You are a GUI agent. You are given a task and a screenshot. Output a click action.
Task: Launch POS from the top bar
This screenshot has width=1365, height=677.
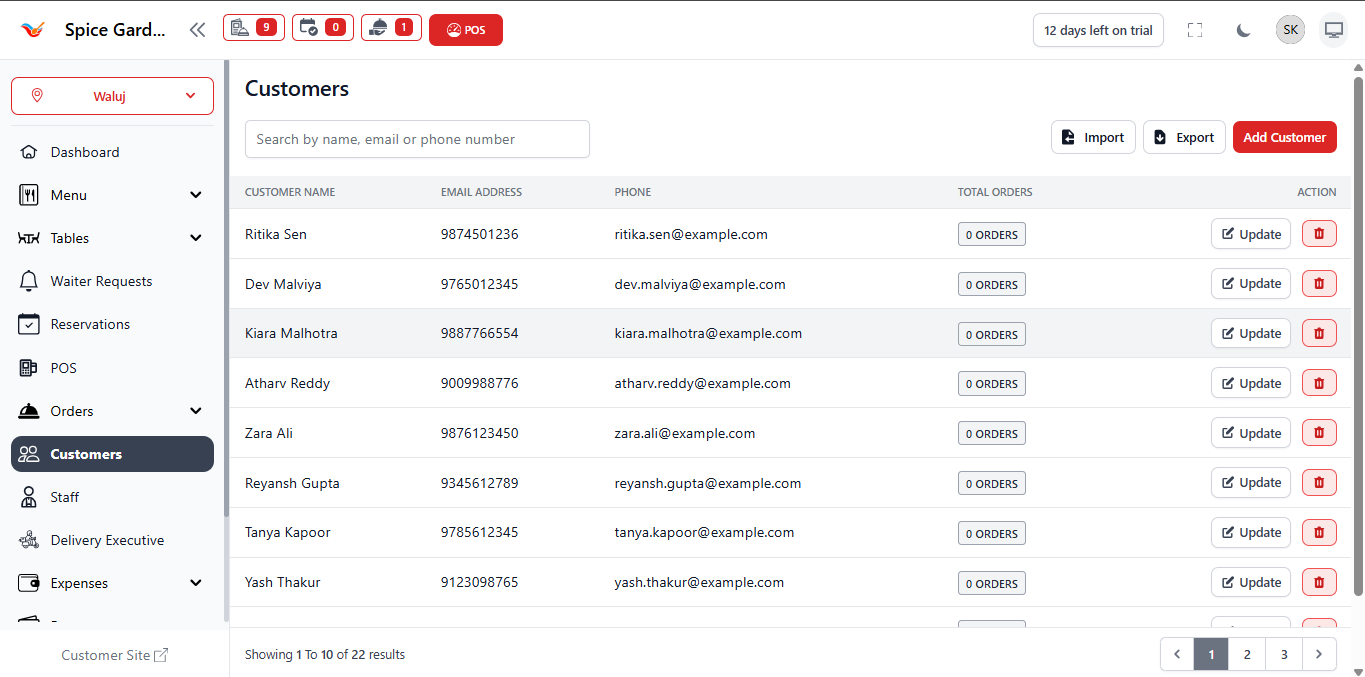(x=465, y=29)
